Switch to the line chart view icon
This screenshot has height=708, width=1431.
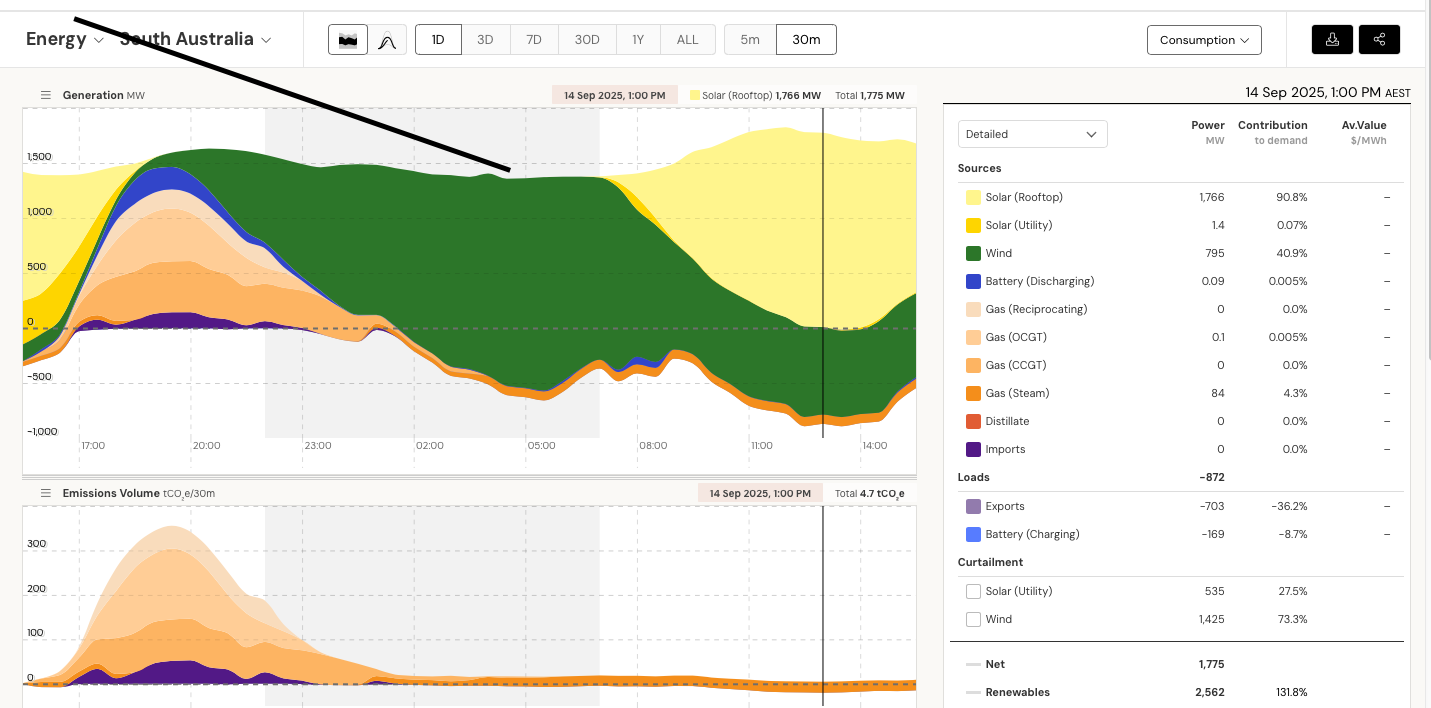pyautogui.click(x=387, y=40)
